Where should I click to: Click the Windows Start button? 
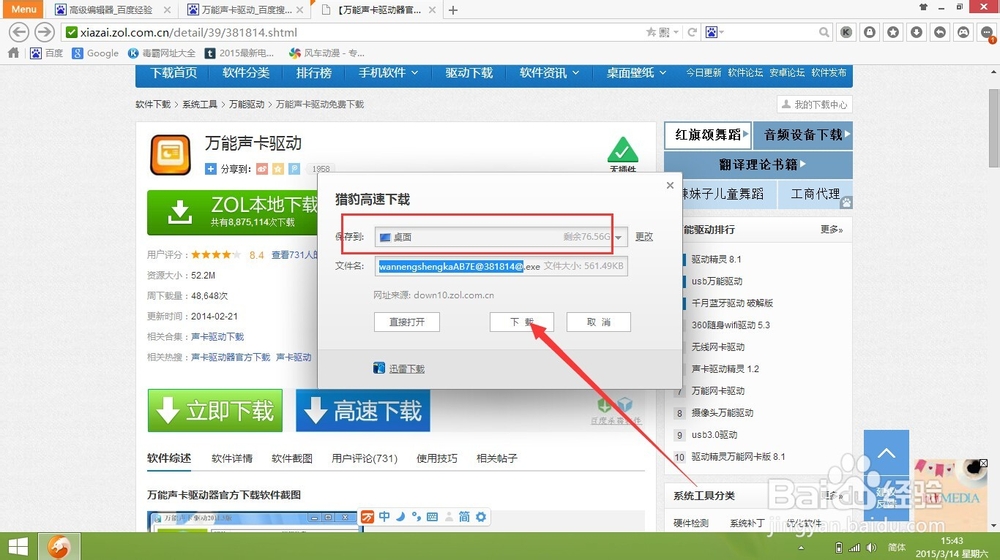[18, 547]
